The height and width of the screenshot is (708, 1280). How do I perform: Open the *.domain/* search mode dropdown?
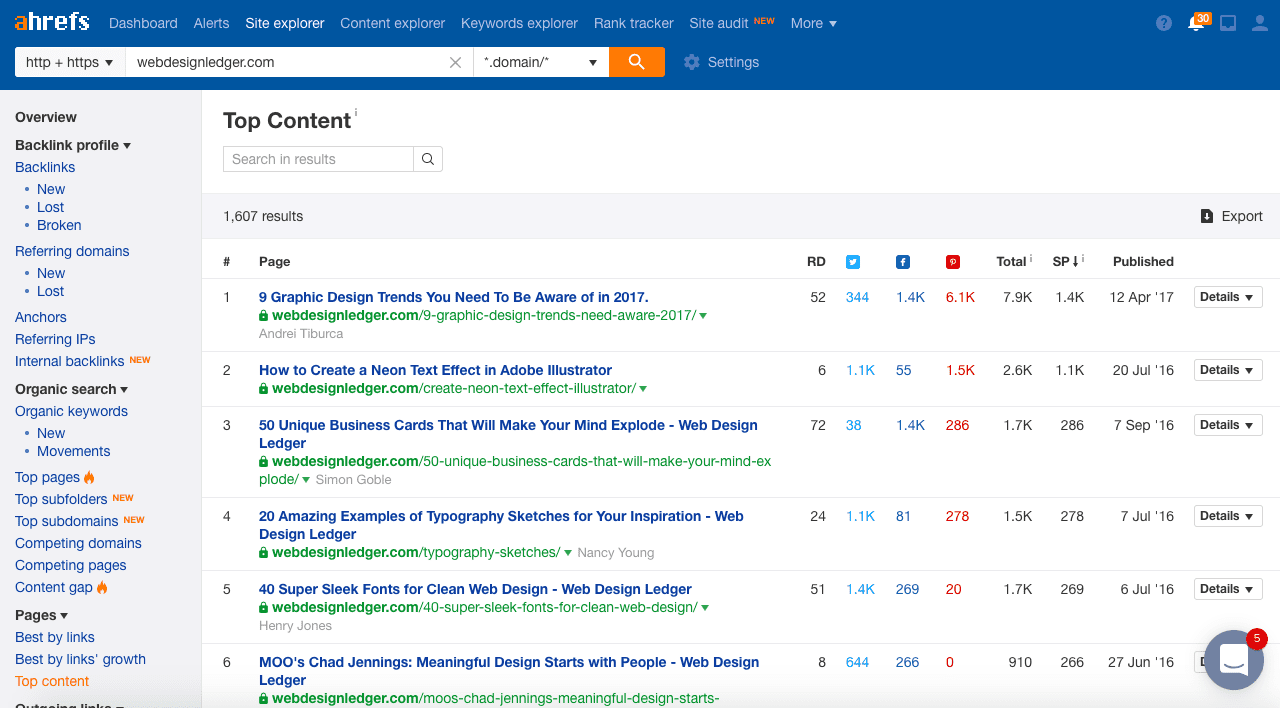pos(540,61)
